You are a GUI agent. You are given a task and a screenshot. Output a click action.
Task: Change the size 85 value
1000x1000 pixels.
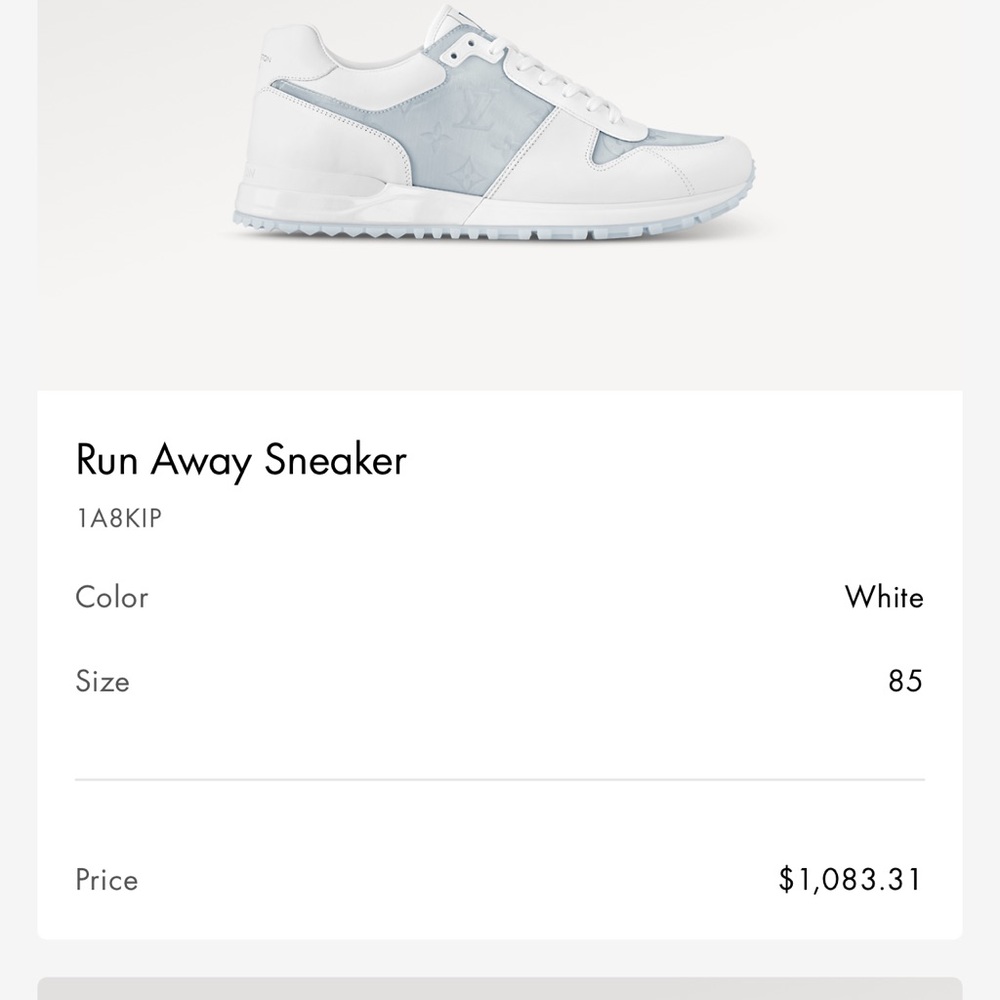click(904, 682)
